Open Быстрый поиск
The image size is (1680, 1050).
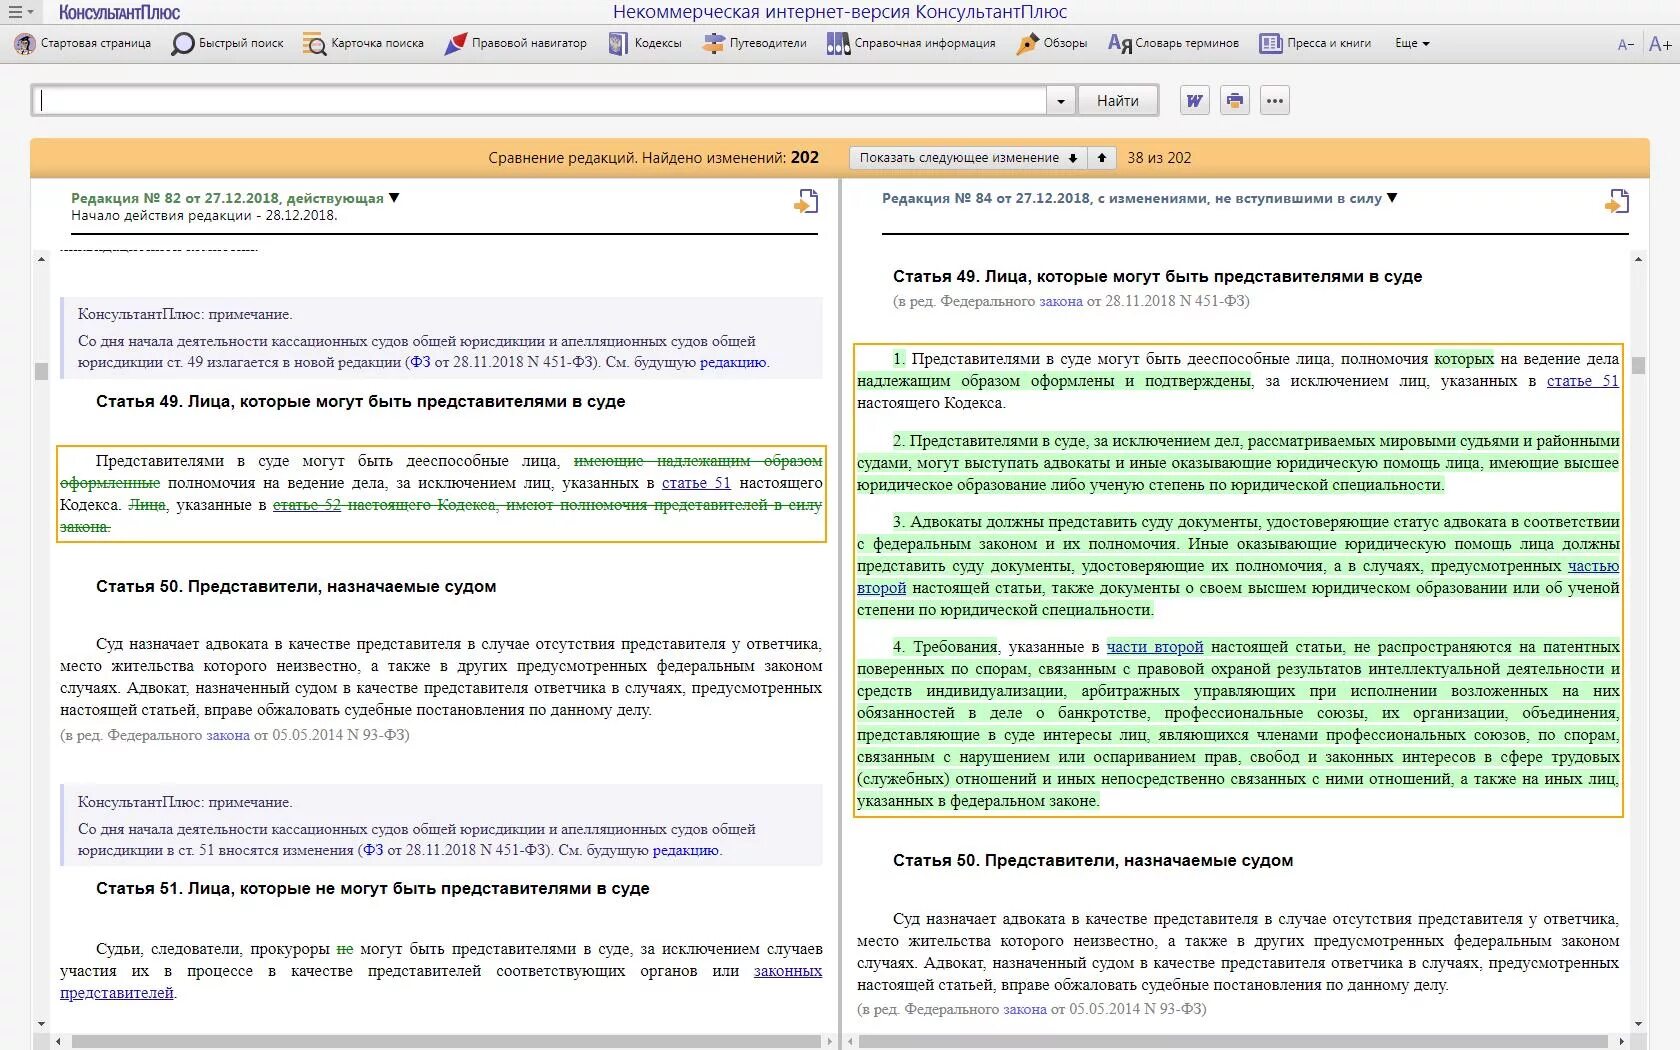[x=228, y=43]
